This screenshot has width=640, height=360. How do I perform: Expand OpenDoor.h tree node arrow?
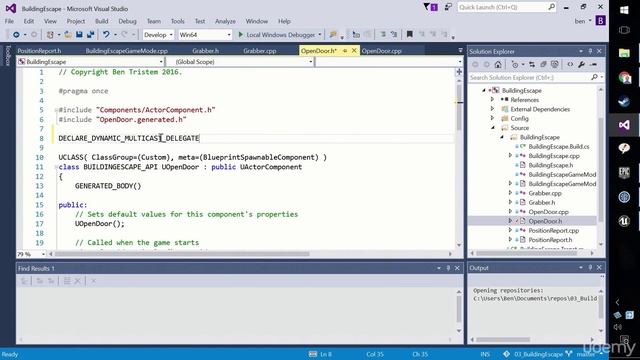pos(510,221)
